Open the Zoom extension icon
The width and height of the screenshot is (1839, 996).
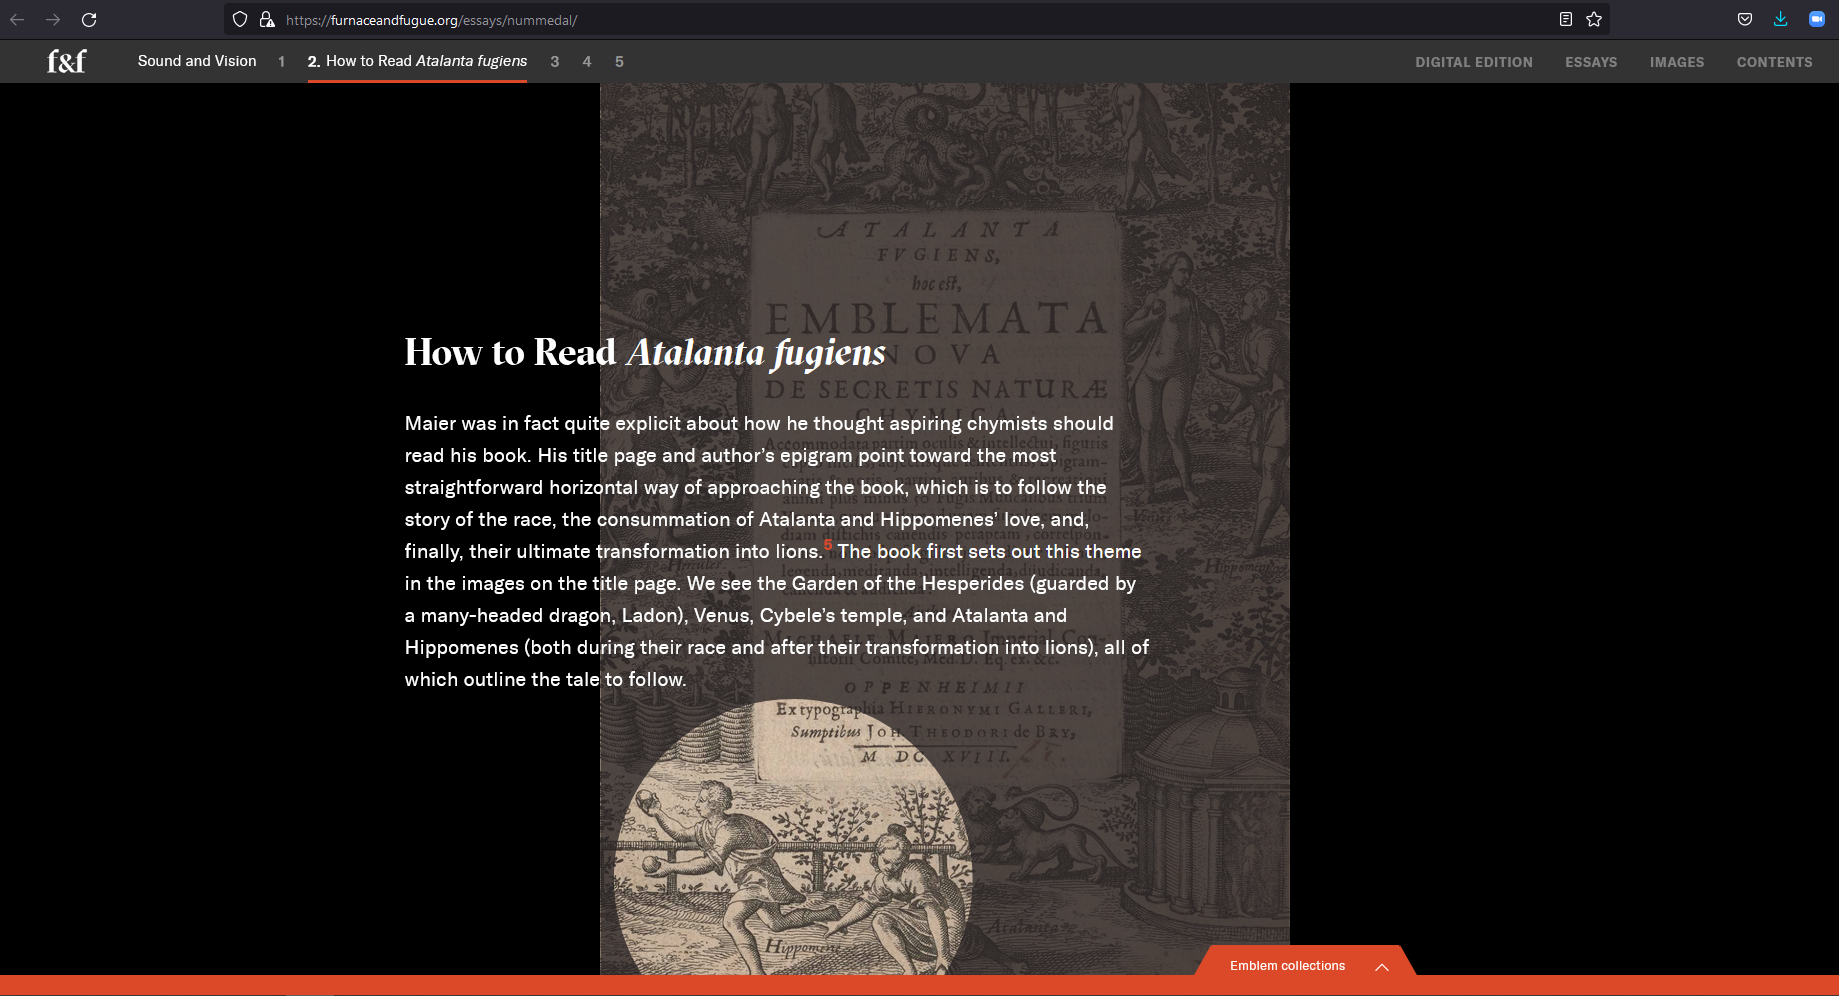point(1817,19)
